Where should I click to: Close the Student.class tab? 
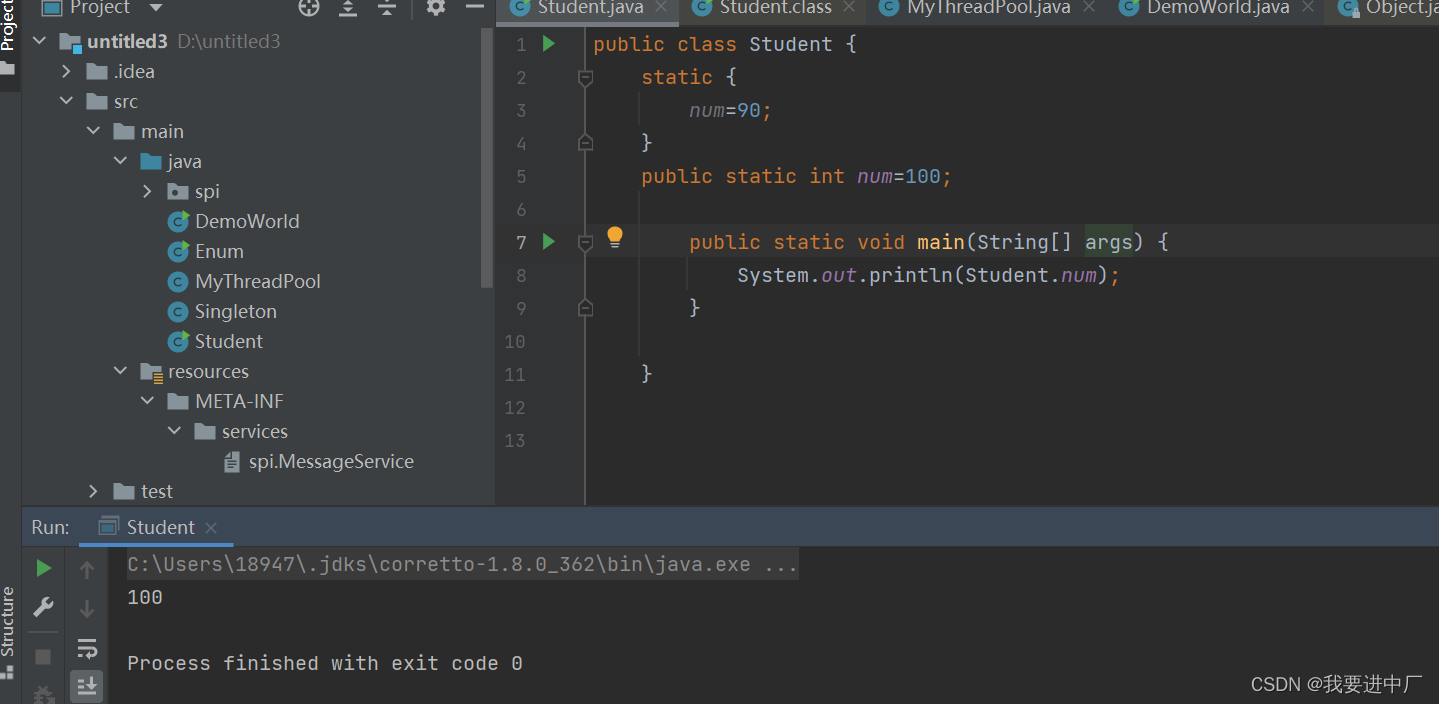(849, 8)
